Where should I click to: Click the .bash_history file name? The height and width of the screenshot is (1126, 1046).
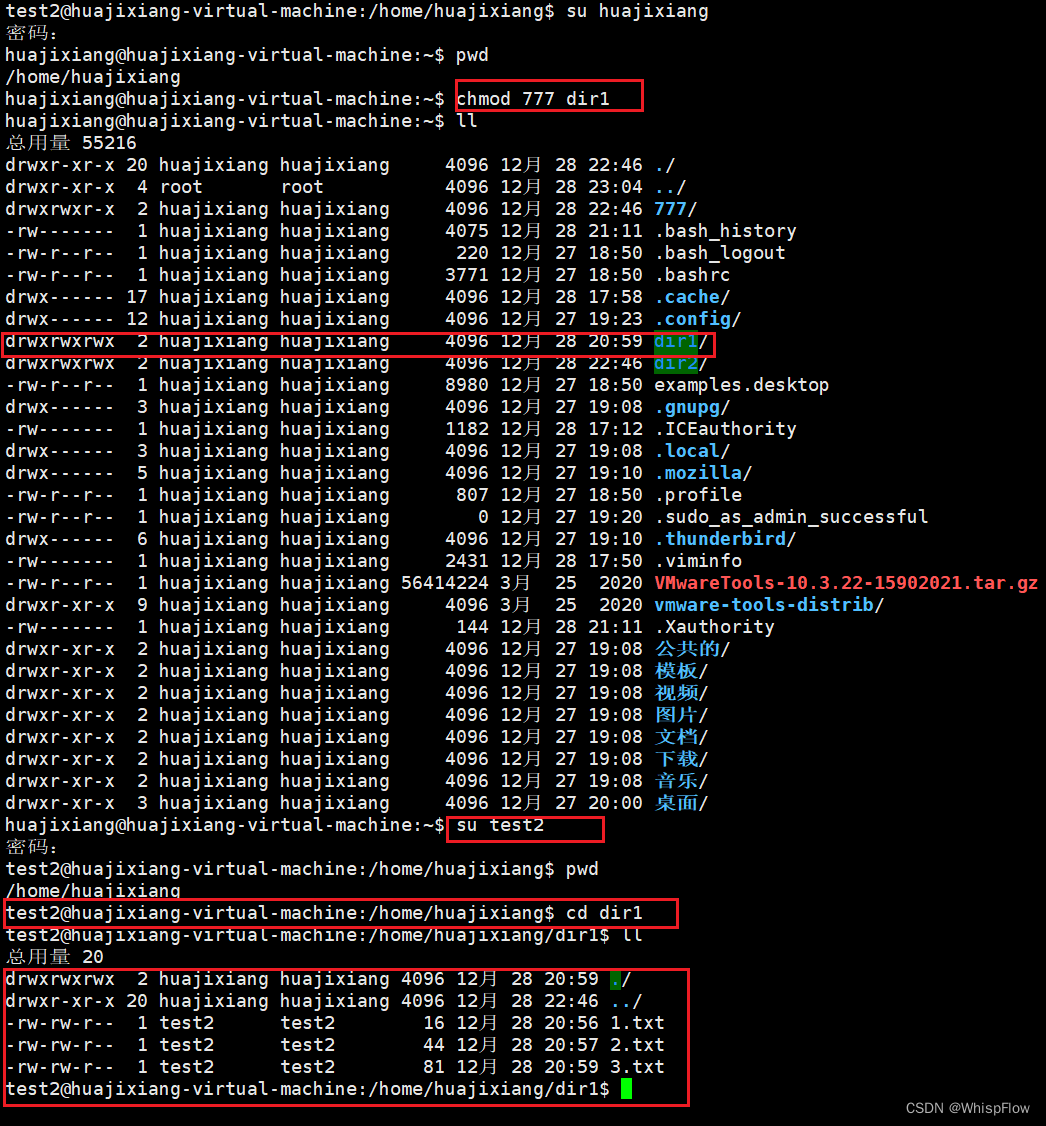(725, 230)
